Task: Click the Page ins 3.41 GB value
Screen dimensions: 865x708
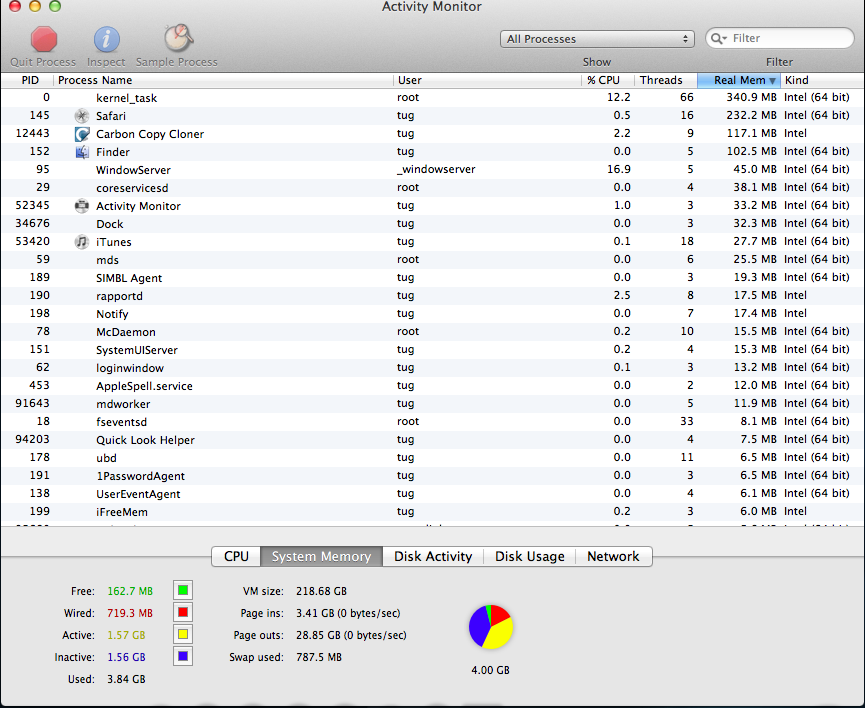Action: [348, 613]
